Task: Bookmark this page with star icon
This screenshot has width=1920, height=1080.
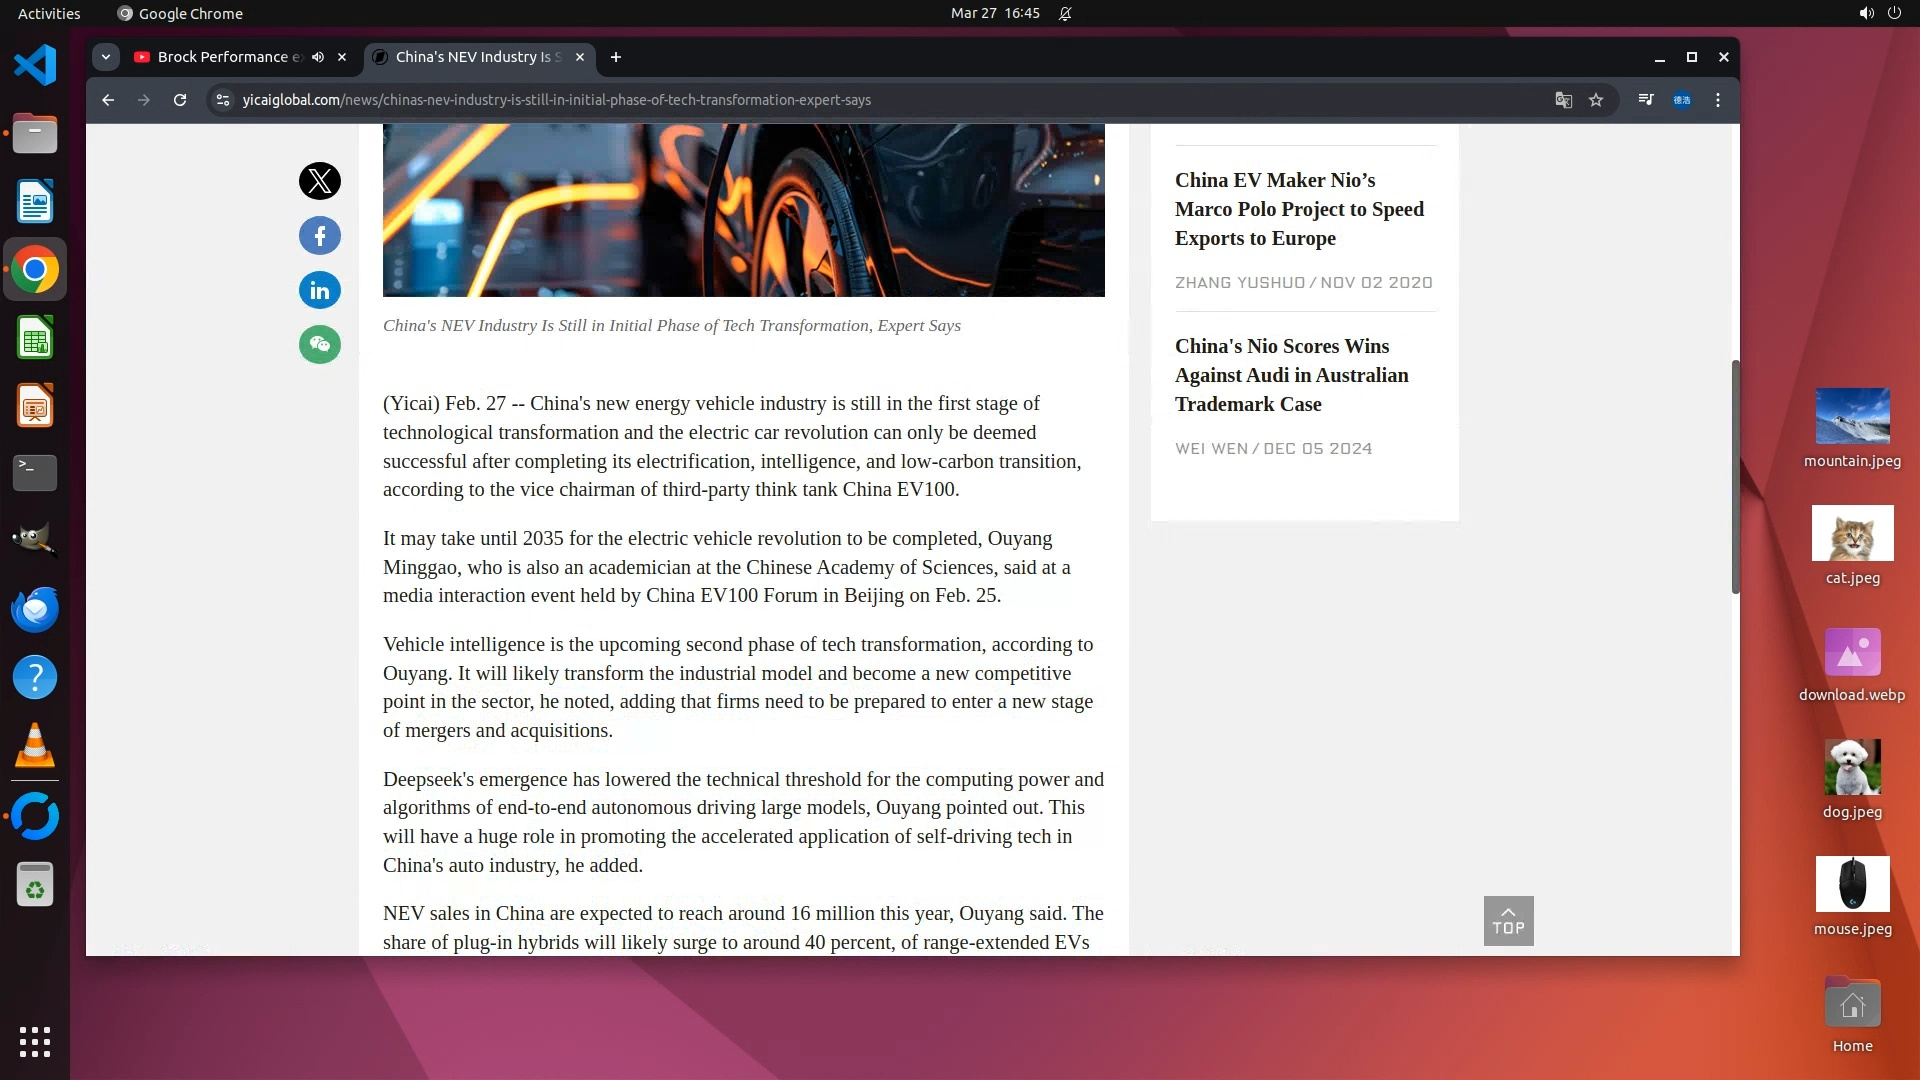Action: pyautogui.click(x=1596, y=100)
